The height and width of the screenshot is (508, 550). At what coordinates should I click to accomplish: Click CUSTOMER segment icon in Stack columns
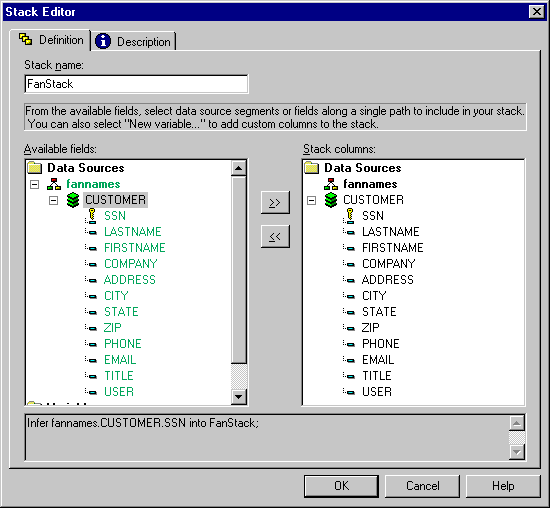coord(331,200)
